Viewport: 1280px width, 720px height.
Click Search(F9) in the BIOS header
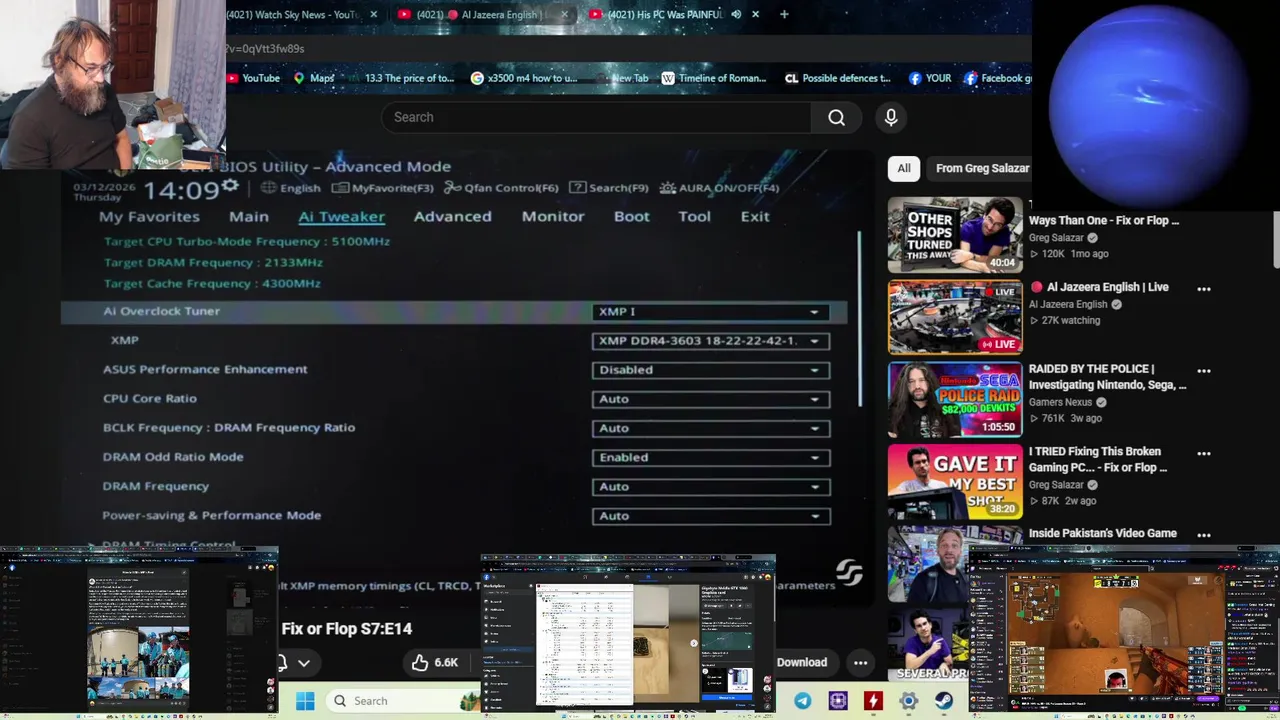pyautogui.click(x=609, y=188)
